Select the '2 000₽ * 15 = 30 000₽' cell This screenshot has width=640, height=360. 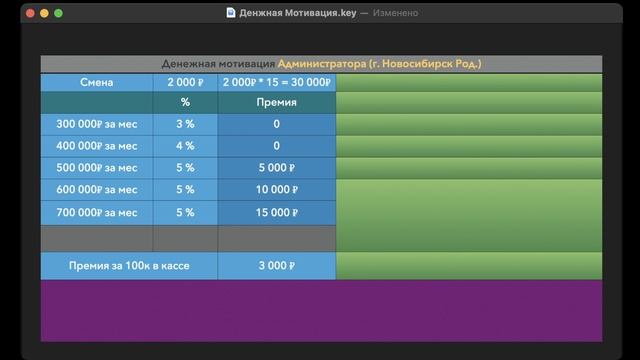point(277,82)
